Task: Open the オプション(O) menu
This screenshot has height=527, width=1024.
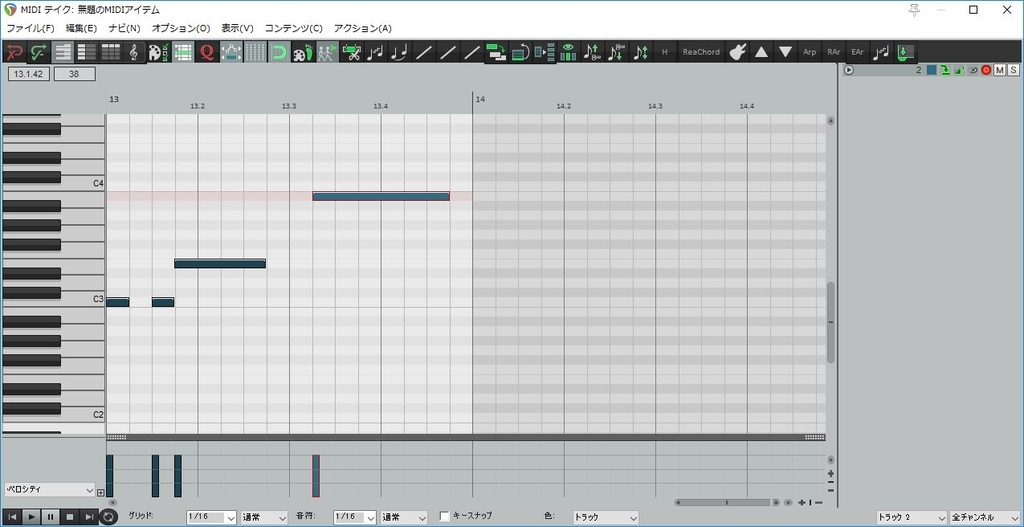Action: pos(181,28)
